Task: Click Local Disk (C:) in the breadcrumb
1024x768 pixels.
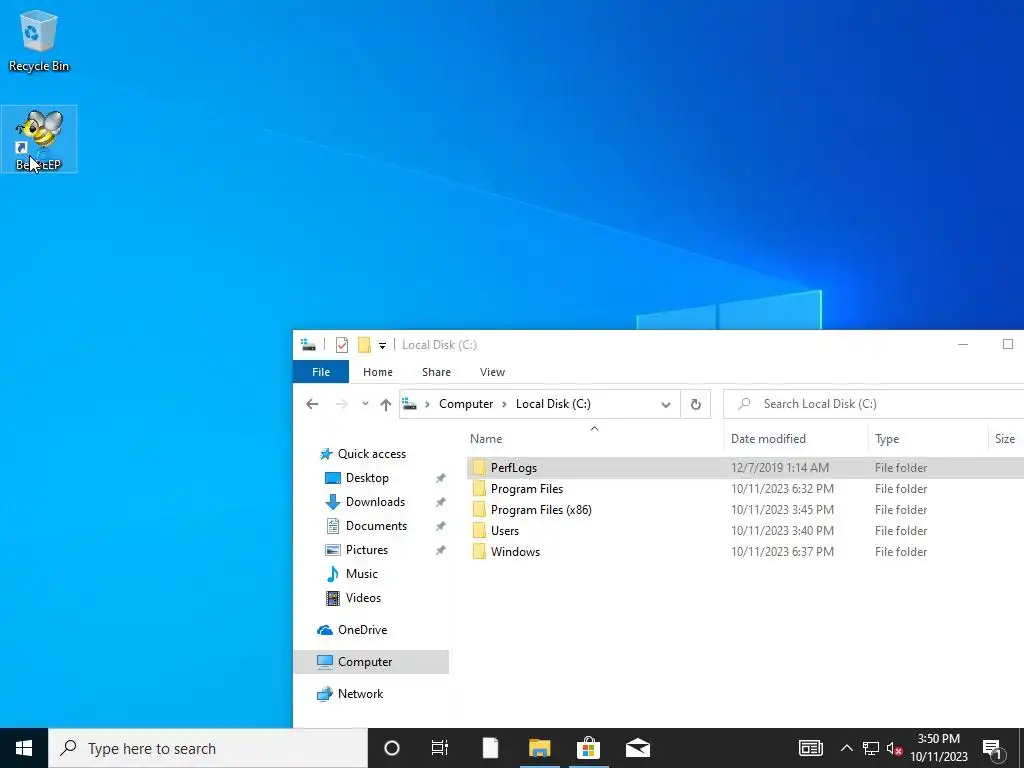Action: click(553, 404)
